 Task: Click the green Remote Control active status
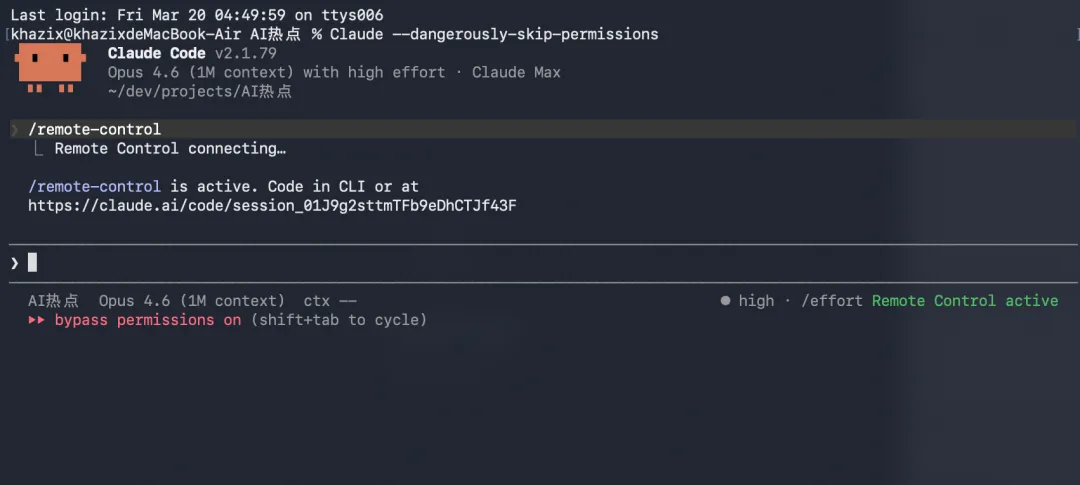coord(964,301)
